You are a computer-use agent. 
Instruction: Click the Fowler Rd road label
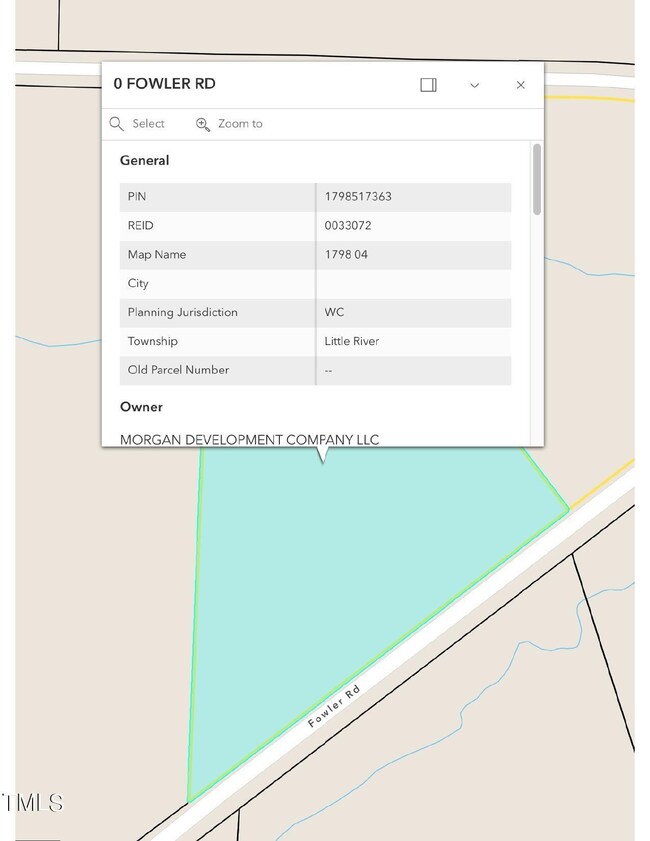[x=333, y=707]
